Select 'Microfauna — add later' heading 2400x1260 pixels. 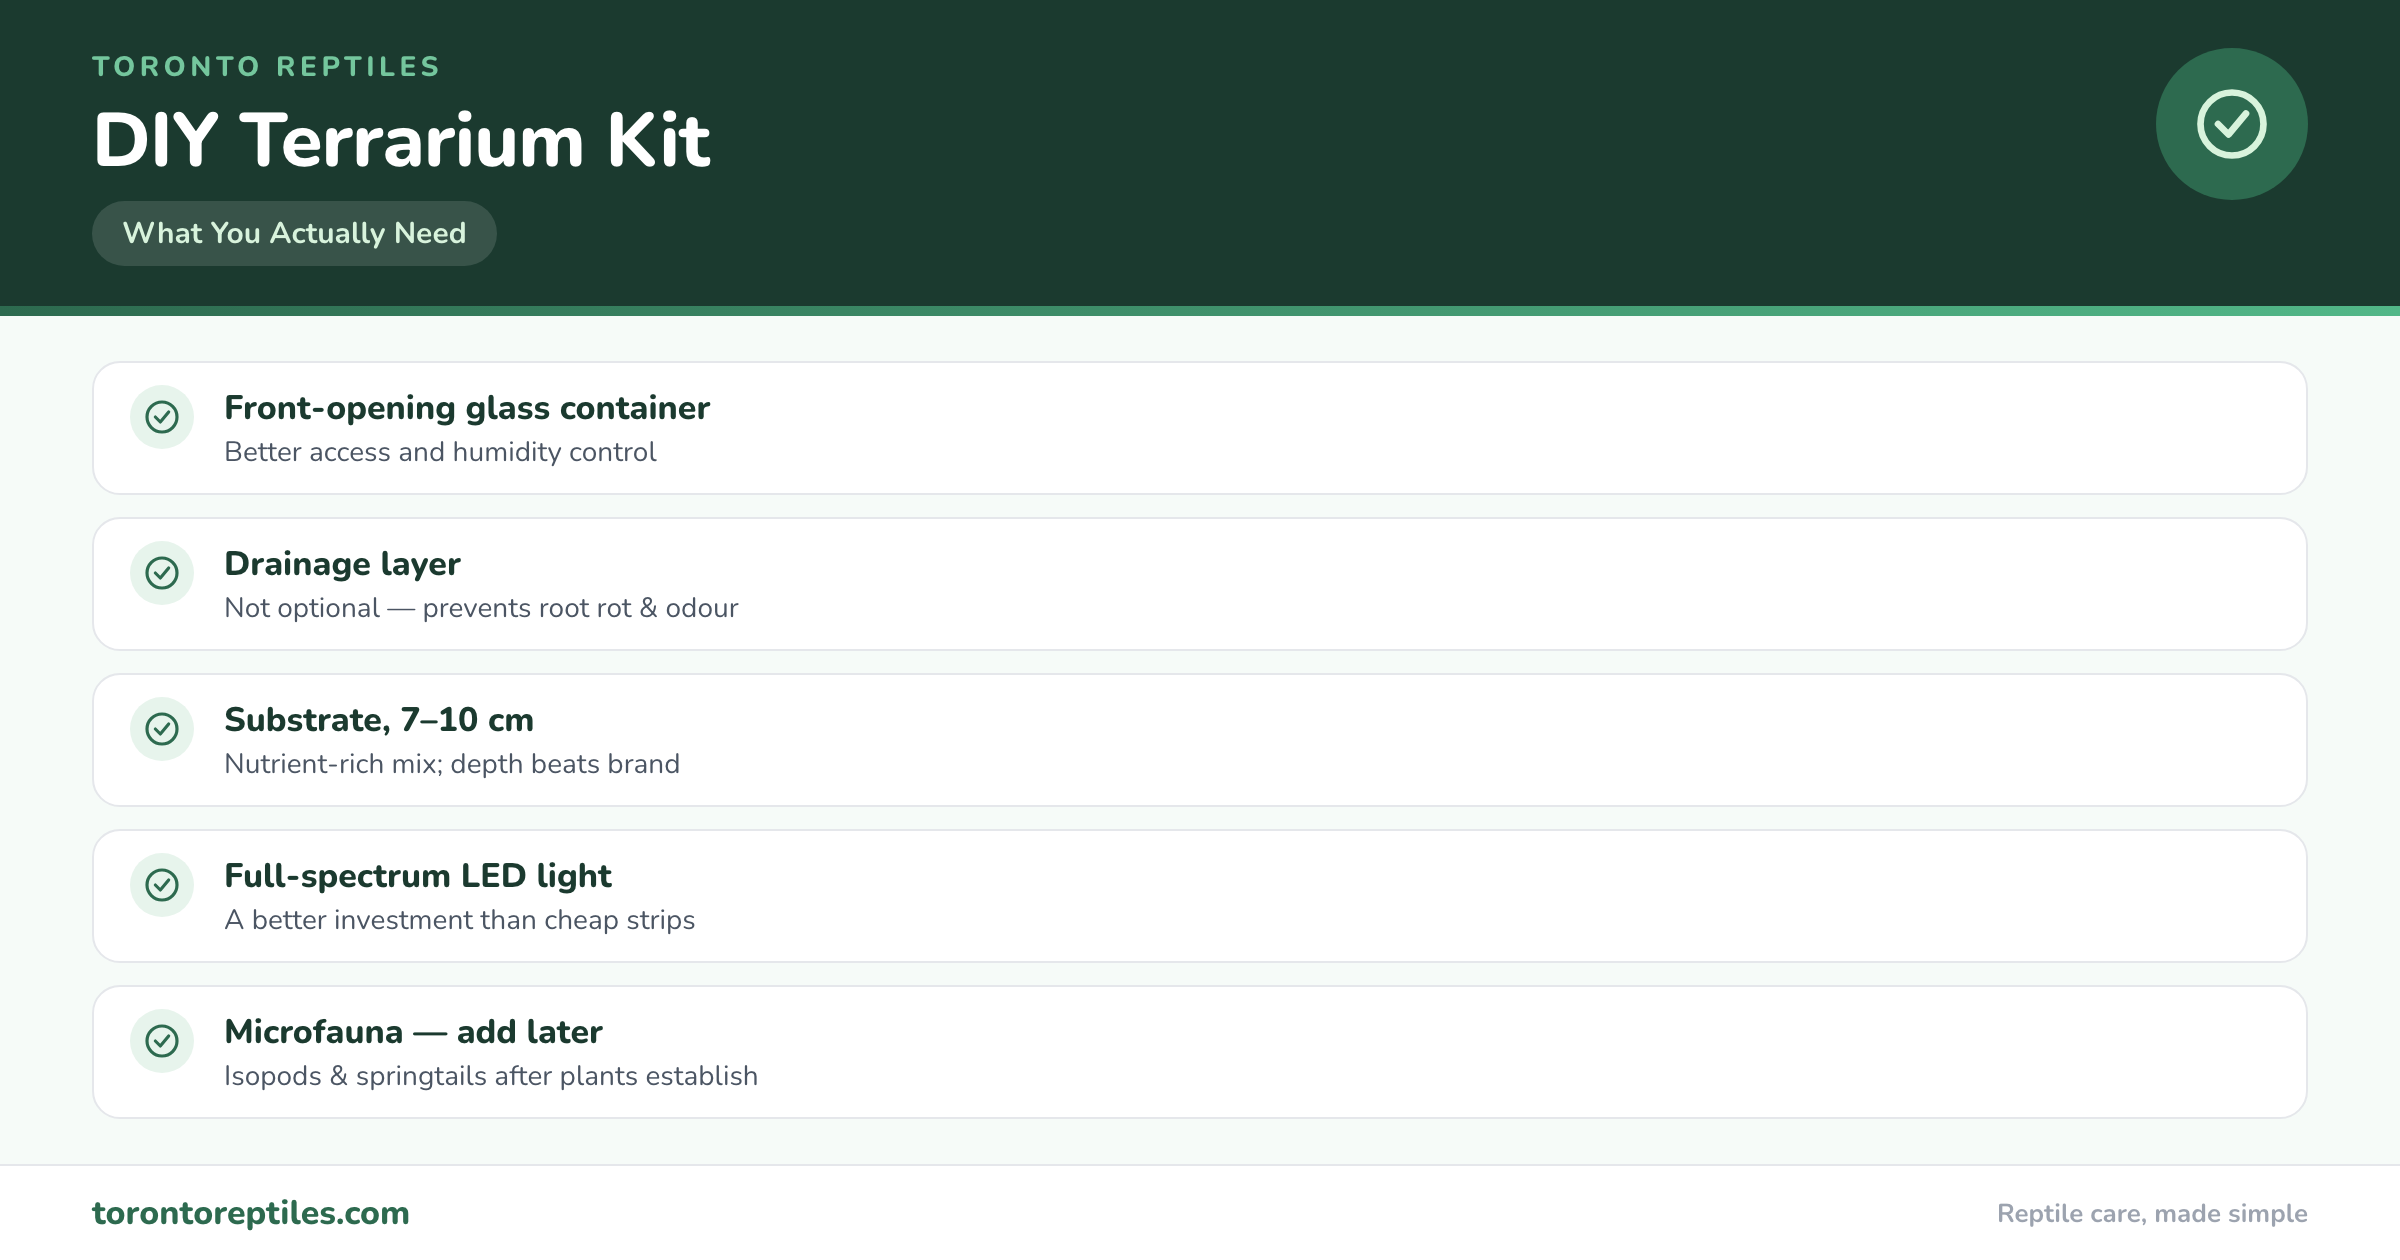click(413, 1032)
